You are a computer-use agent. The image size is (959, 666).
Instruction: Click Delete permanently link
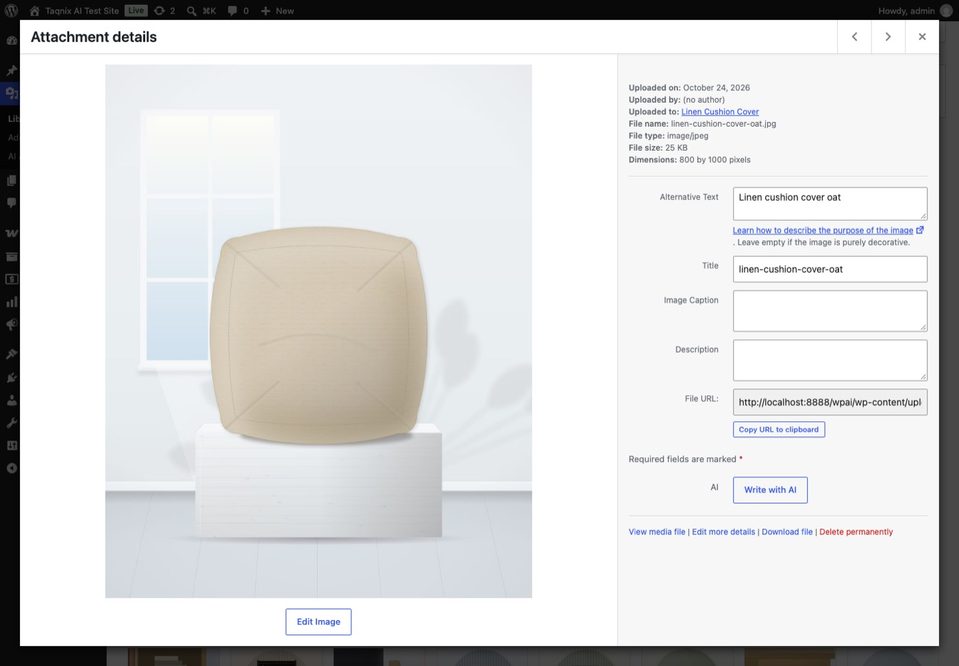pos(856,532)
